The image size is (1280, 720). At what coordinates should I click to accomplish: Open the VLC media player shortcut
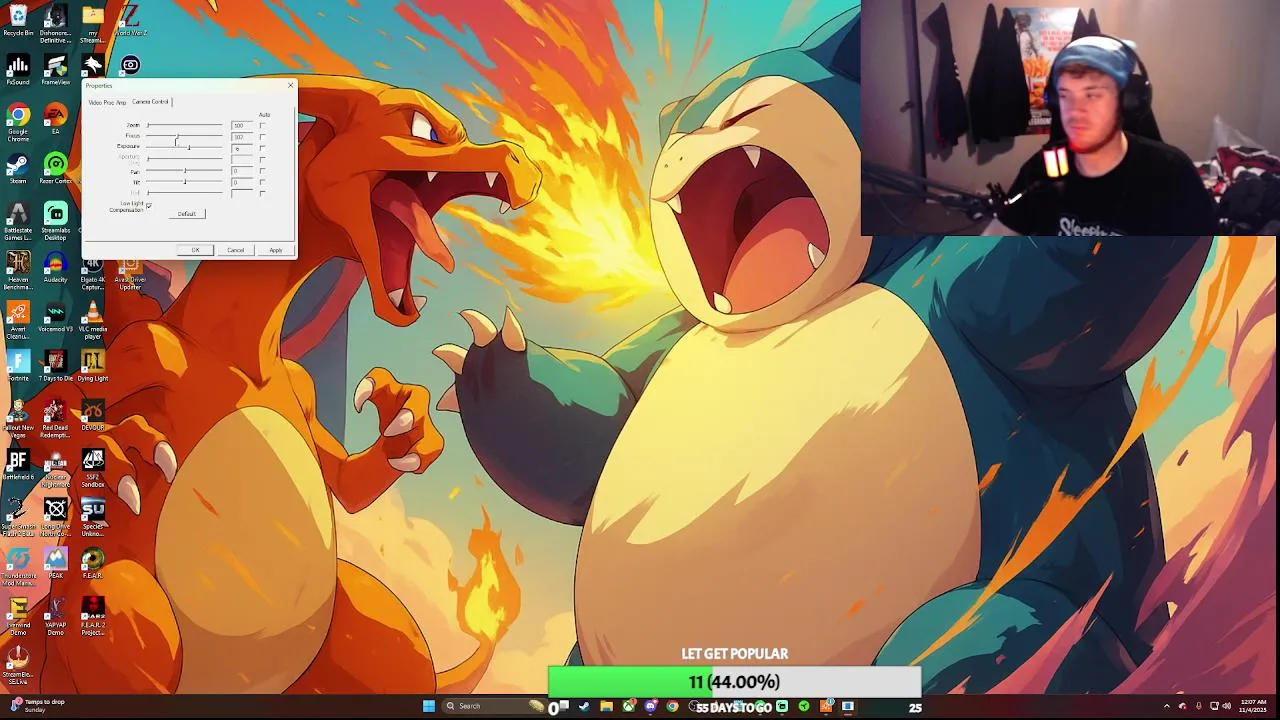pos(93,320)
